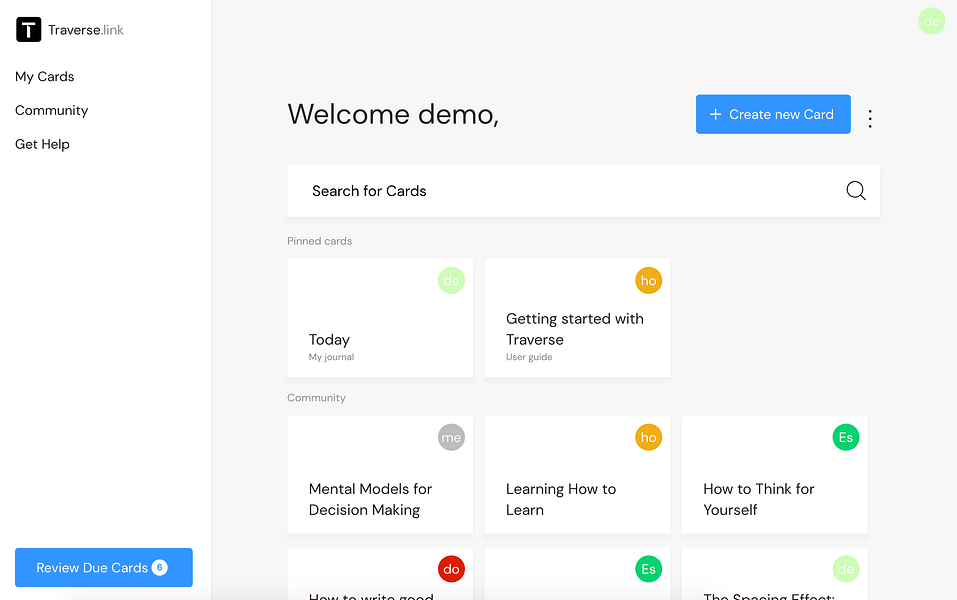Open My Cards in the sidebar
957x600 pixels.
(45, 76)
